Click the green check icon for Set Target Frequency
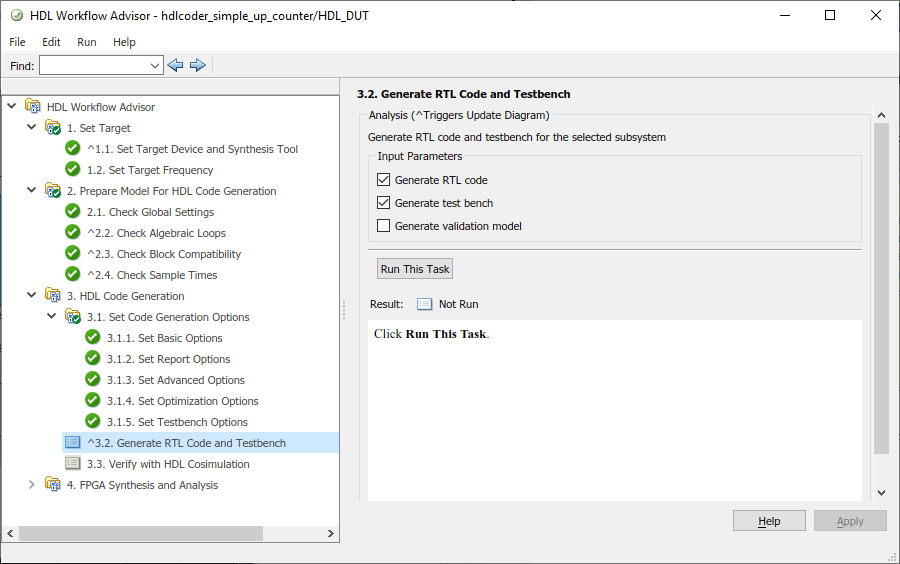This screenshot has width=900, height=564. tap(73, 170)
